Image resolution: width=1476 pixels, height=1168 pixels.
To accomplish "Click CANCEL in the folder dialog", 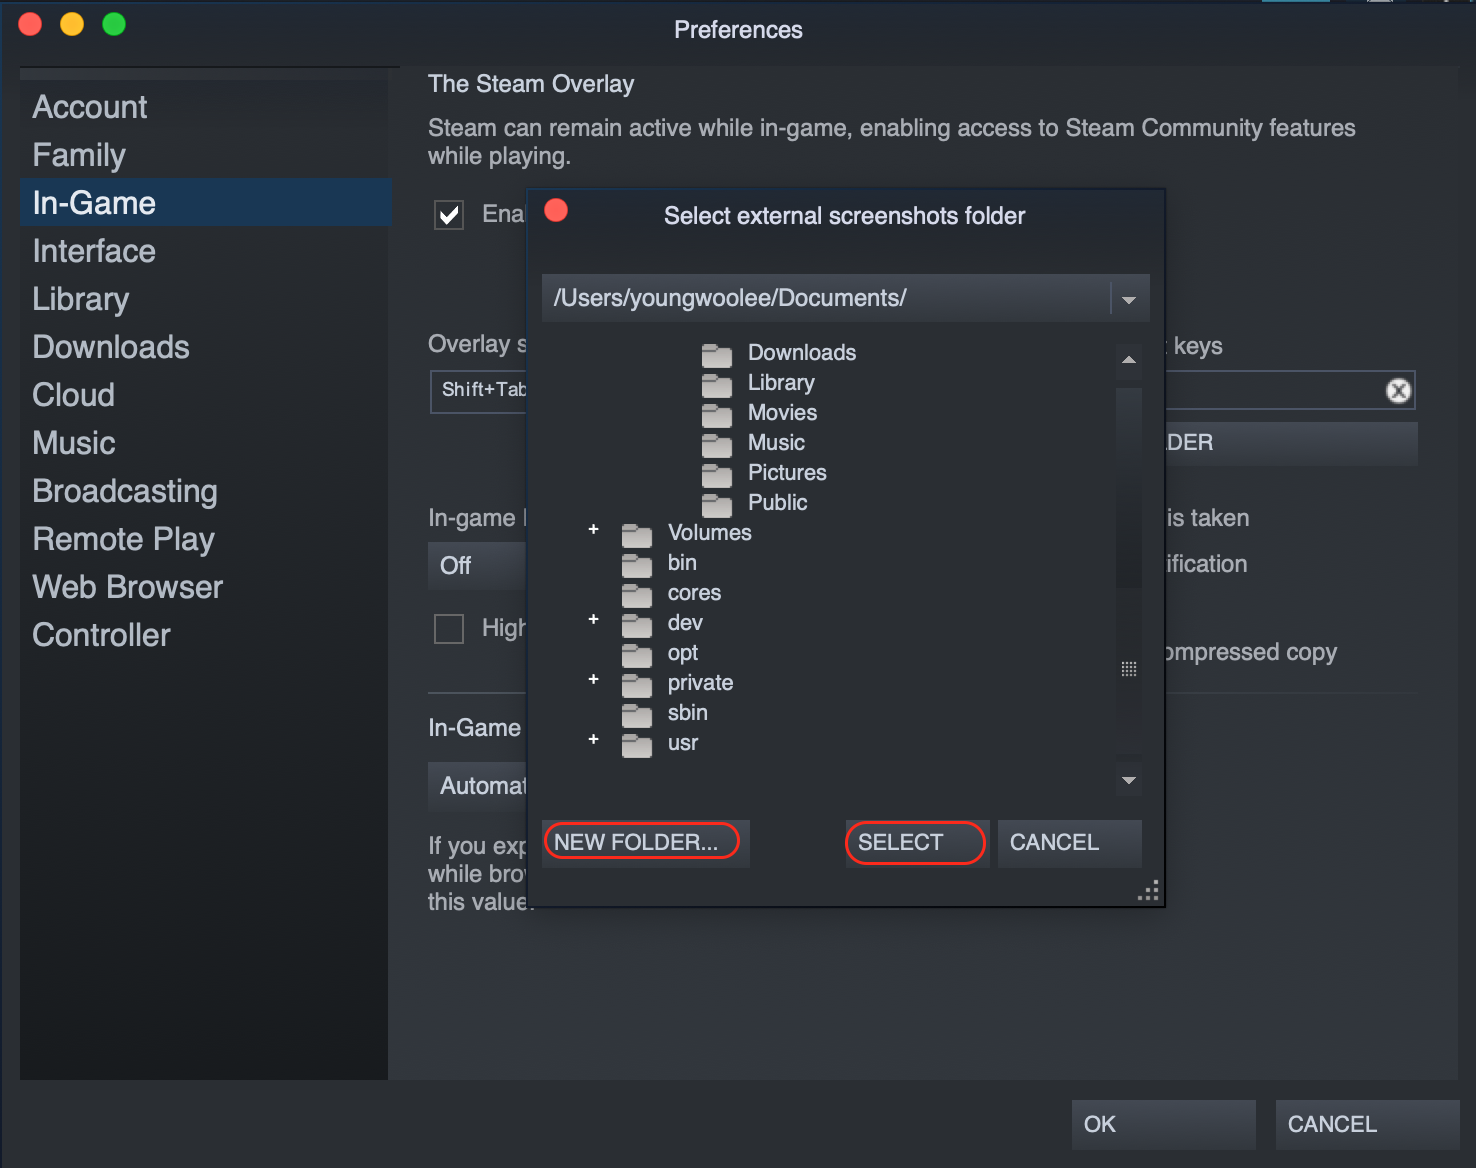I will coord(1069,843).
